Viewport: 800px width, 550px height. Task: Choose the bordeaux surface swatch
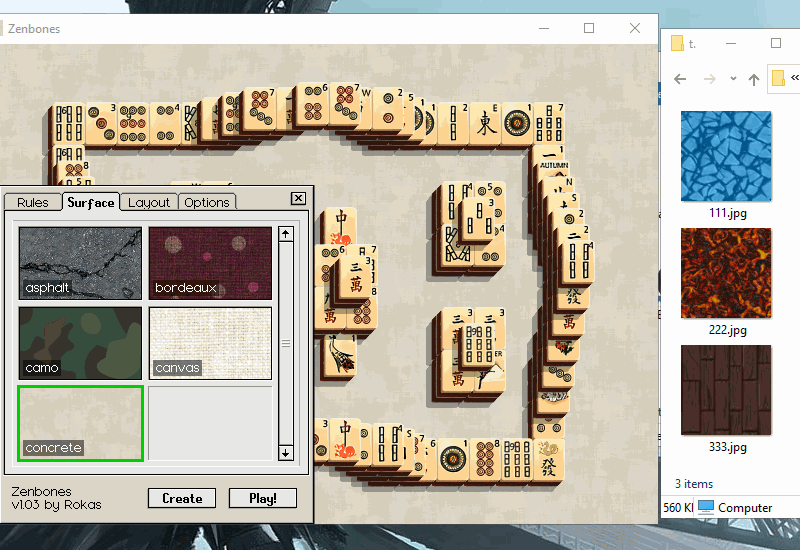[x=210, y=263]
